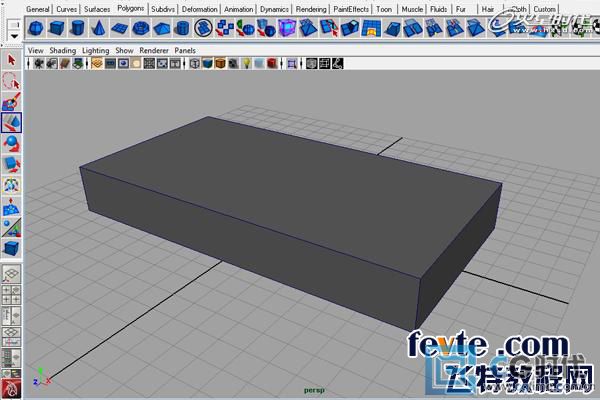Click the Select camera panel icon
The image size is (600, 400).
click(x=39, y=64)
